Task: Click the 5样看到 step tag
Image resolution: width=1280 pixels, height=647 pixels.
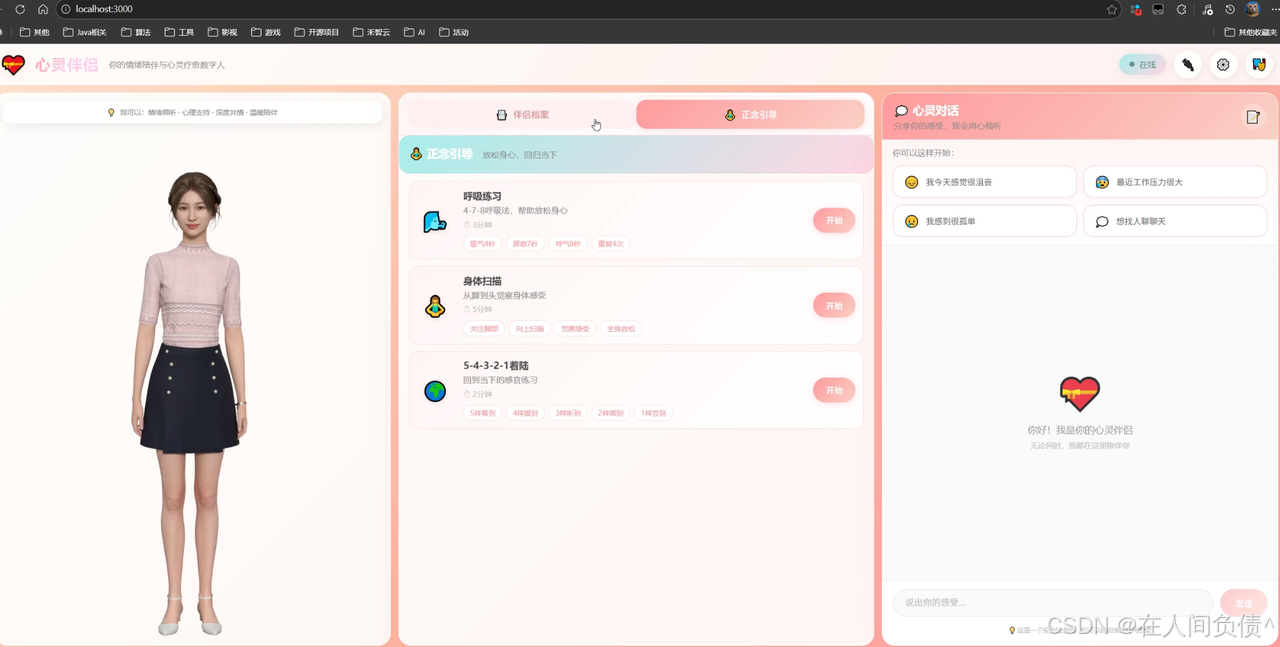Action: click(x=483, y=413)
